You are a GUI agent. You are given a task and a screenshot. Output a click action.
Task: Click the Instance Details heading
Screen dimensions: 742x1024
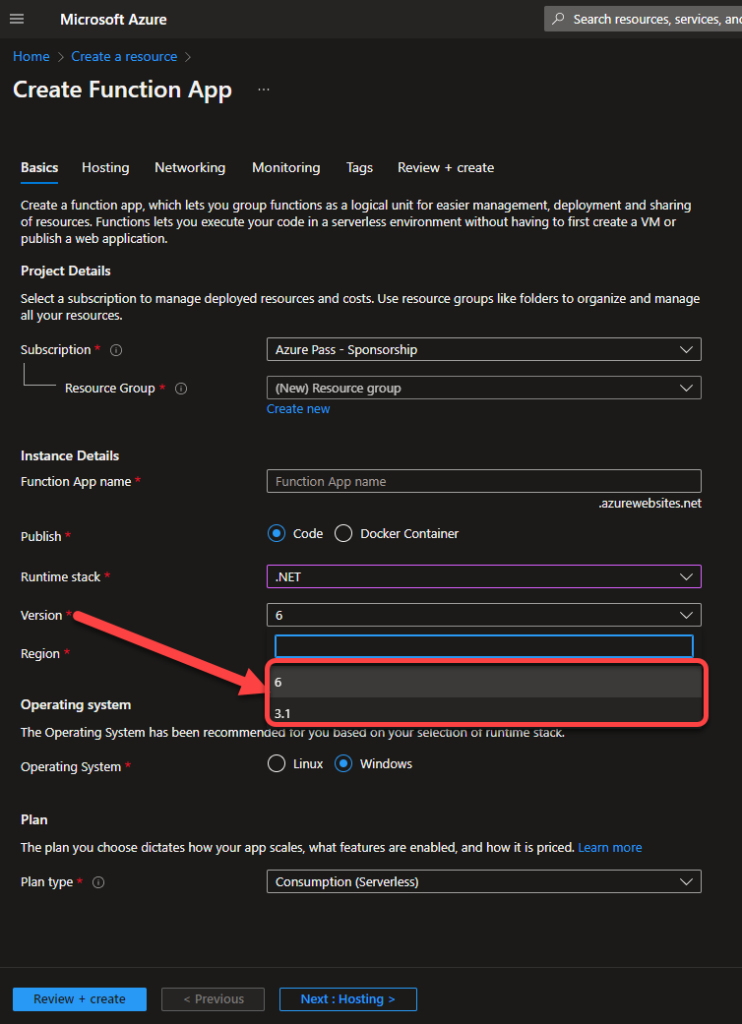pyautogui.click(x=70, y=456)
